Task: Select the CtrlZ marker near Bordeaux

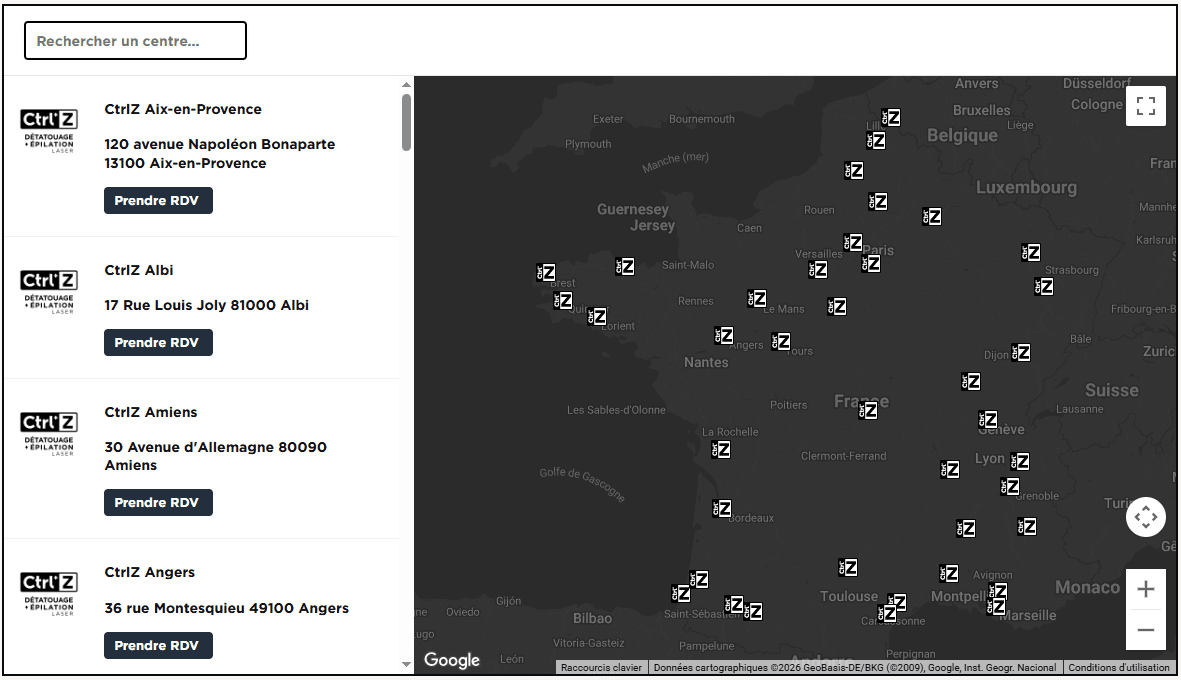Action: (x=723, y=508)
